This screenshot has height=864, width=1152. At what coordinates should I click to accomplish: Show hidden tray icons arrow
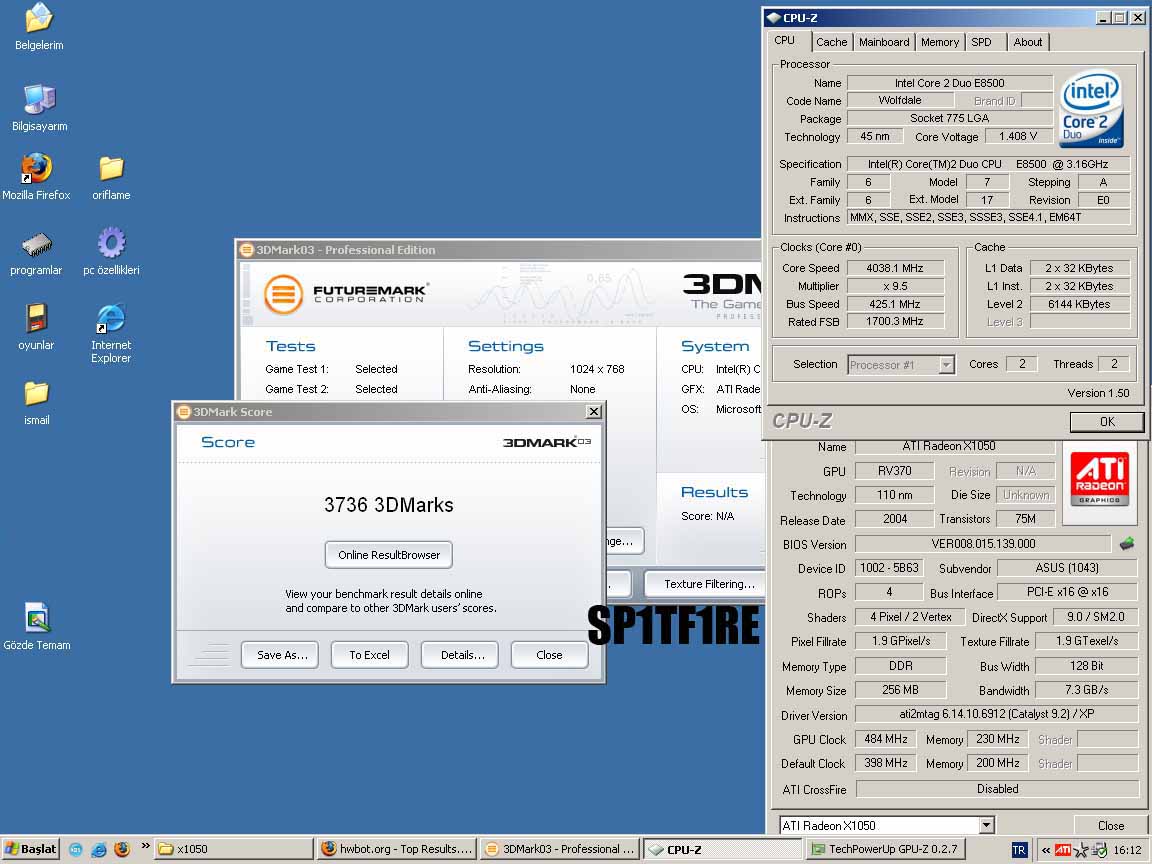[x=1045, y=850]
